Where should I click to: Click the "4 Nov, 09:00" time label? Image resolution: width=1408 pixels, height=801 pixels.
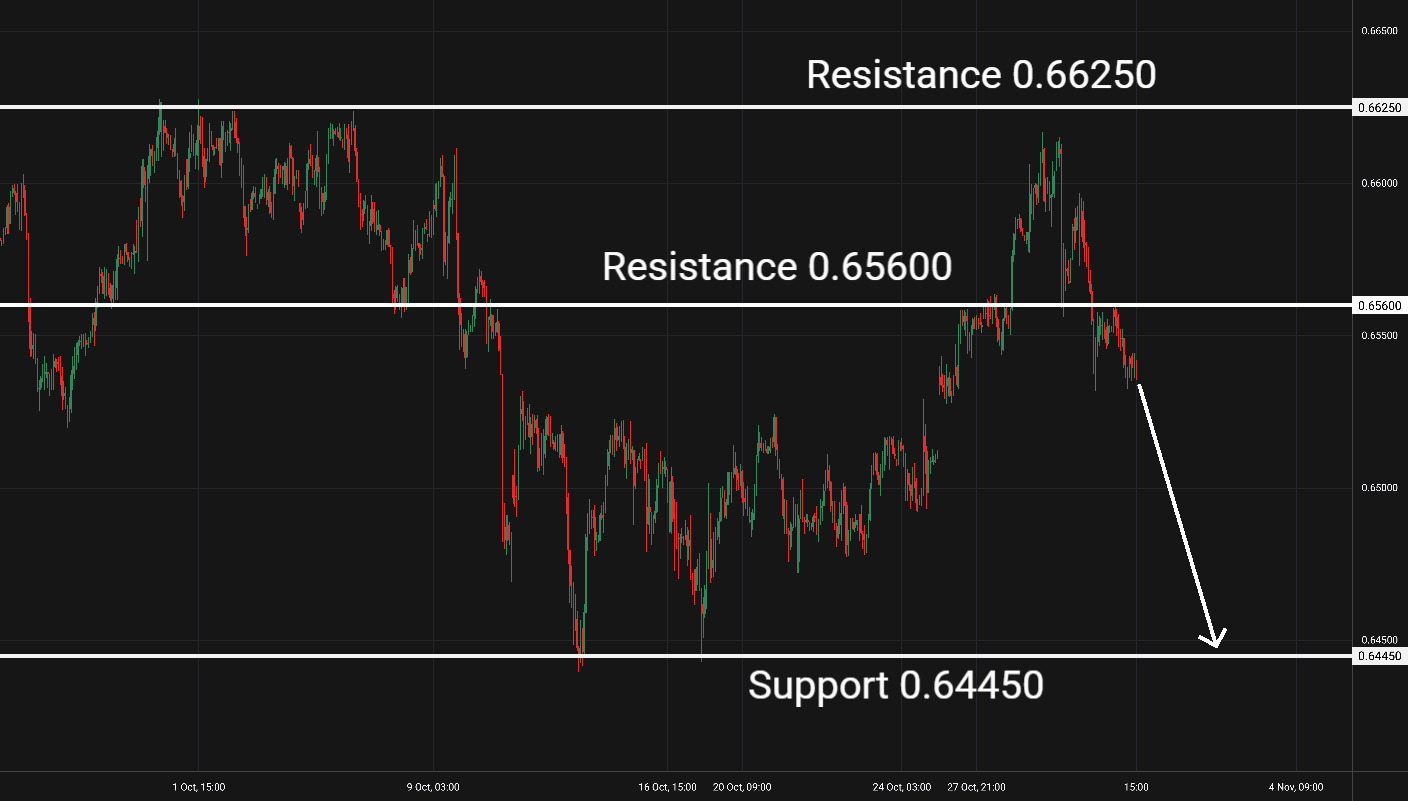click(x=1296, y=787)
